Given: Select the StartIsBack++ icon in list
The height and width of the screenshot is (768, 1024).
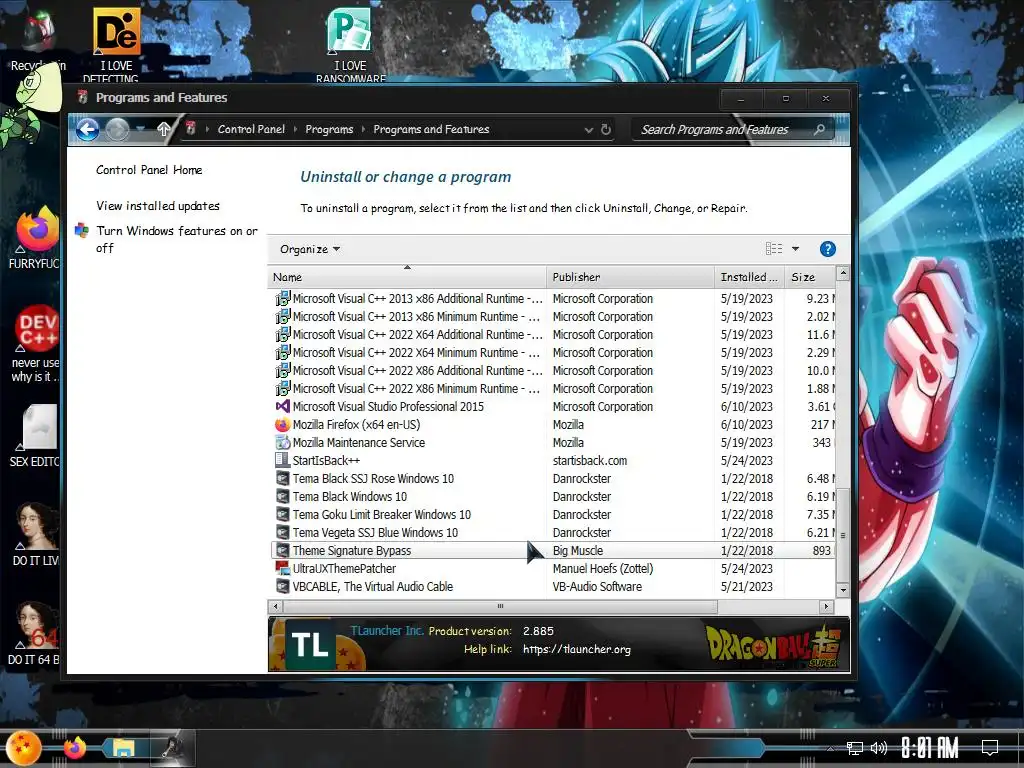Looking at the screenshot, I should [282, 460].
